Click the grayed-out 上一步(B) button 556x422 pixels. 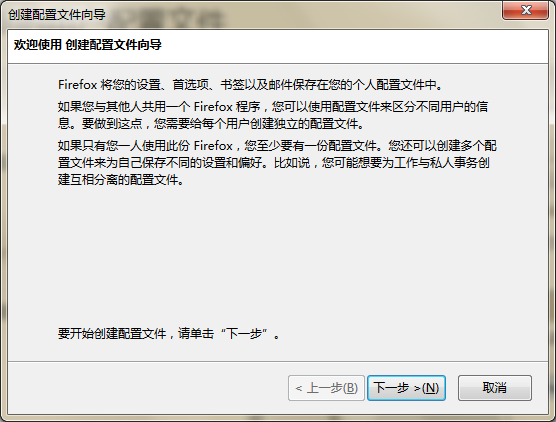[326, 388]
